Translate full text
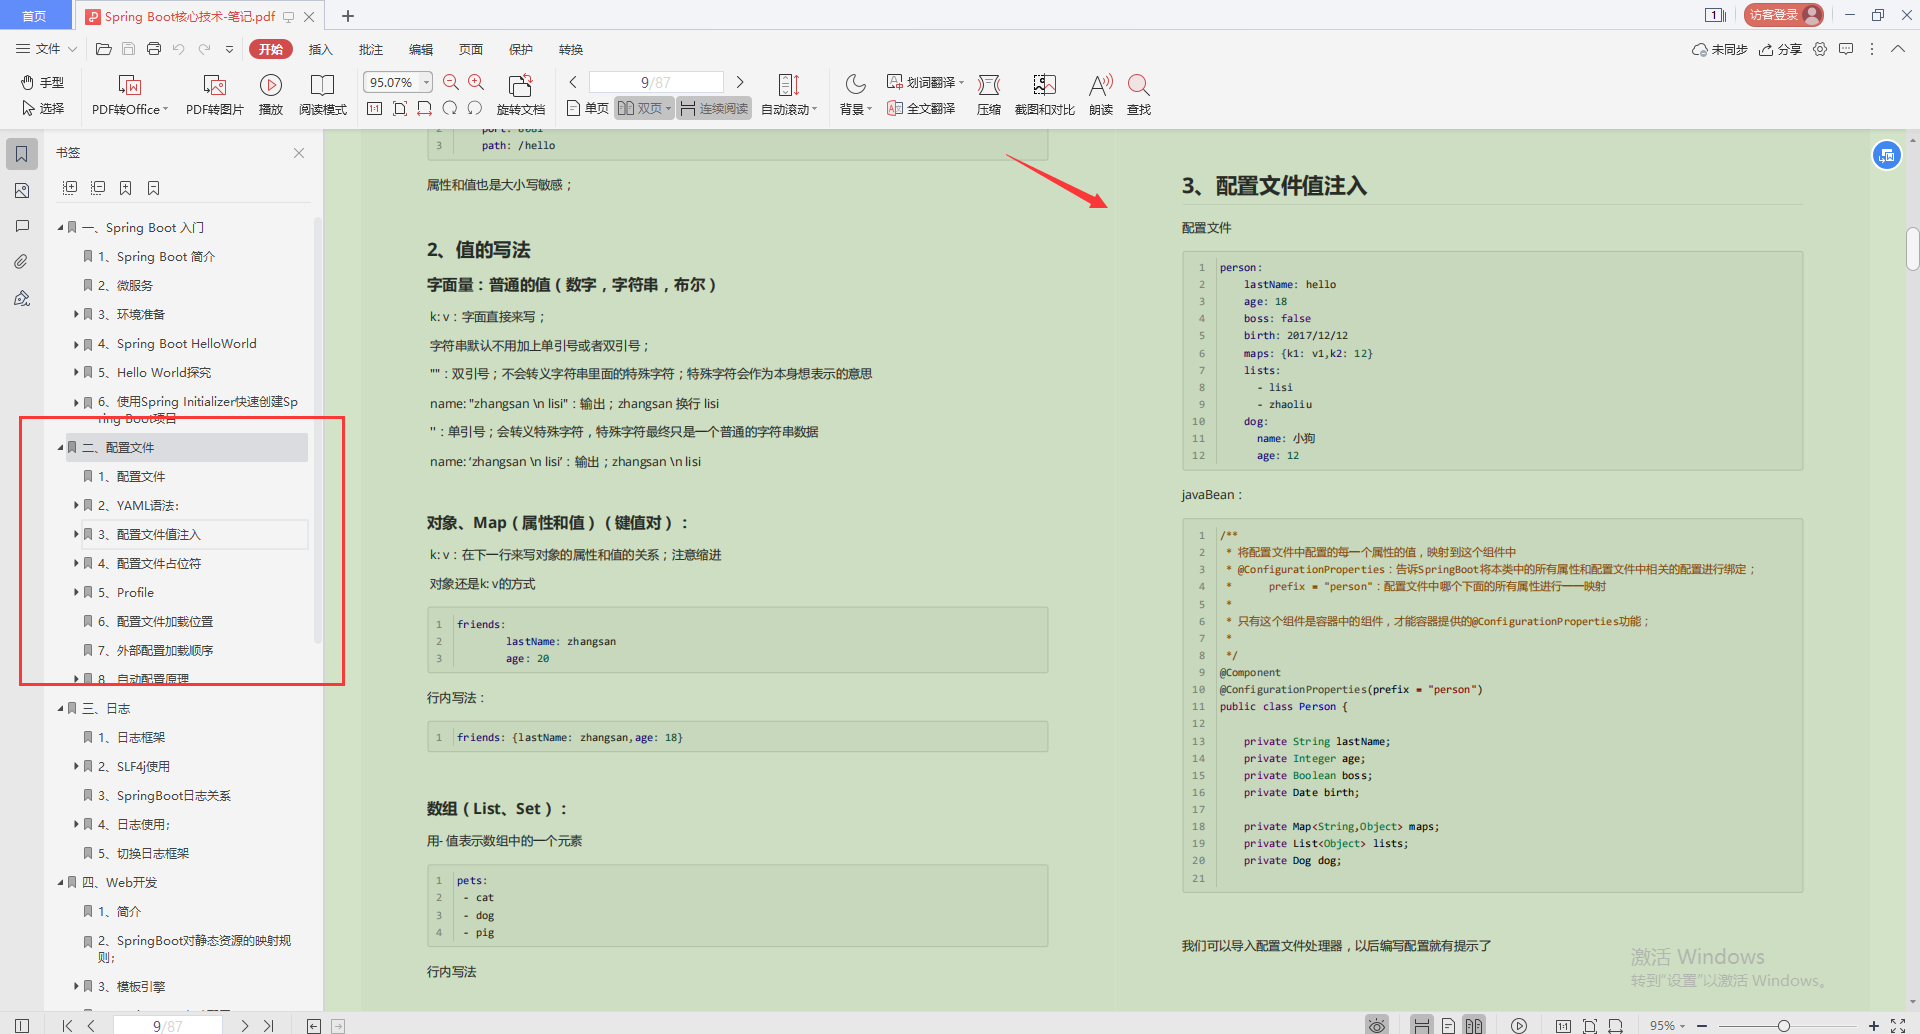 pos(921,108)
